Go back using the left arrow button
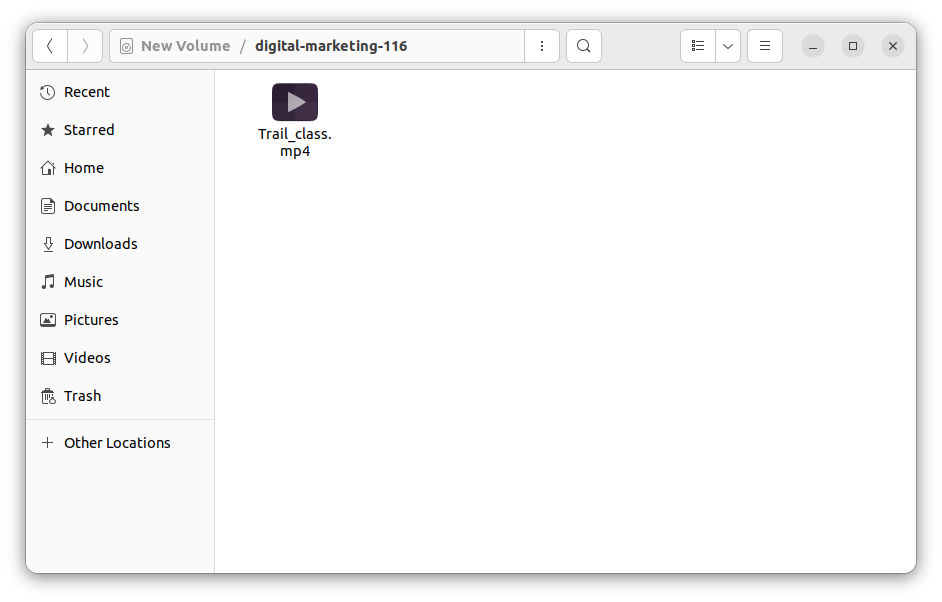 coord(50,46)
